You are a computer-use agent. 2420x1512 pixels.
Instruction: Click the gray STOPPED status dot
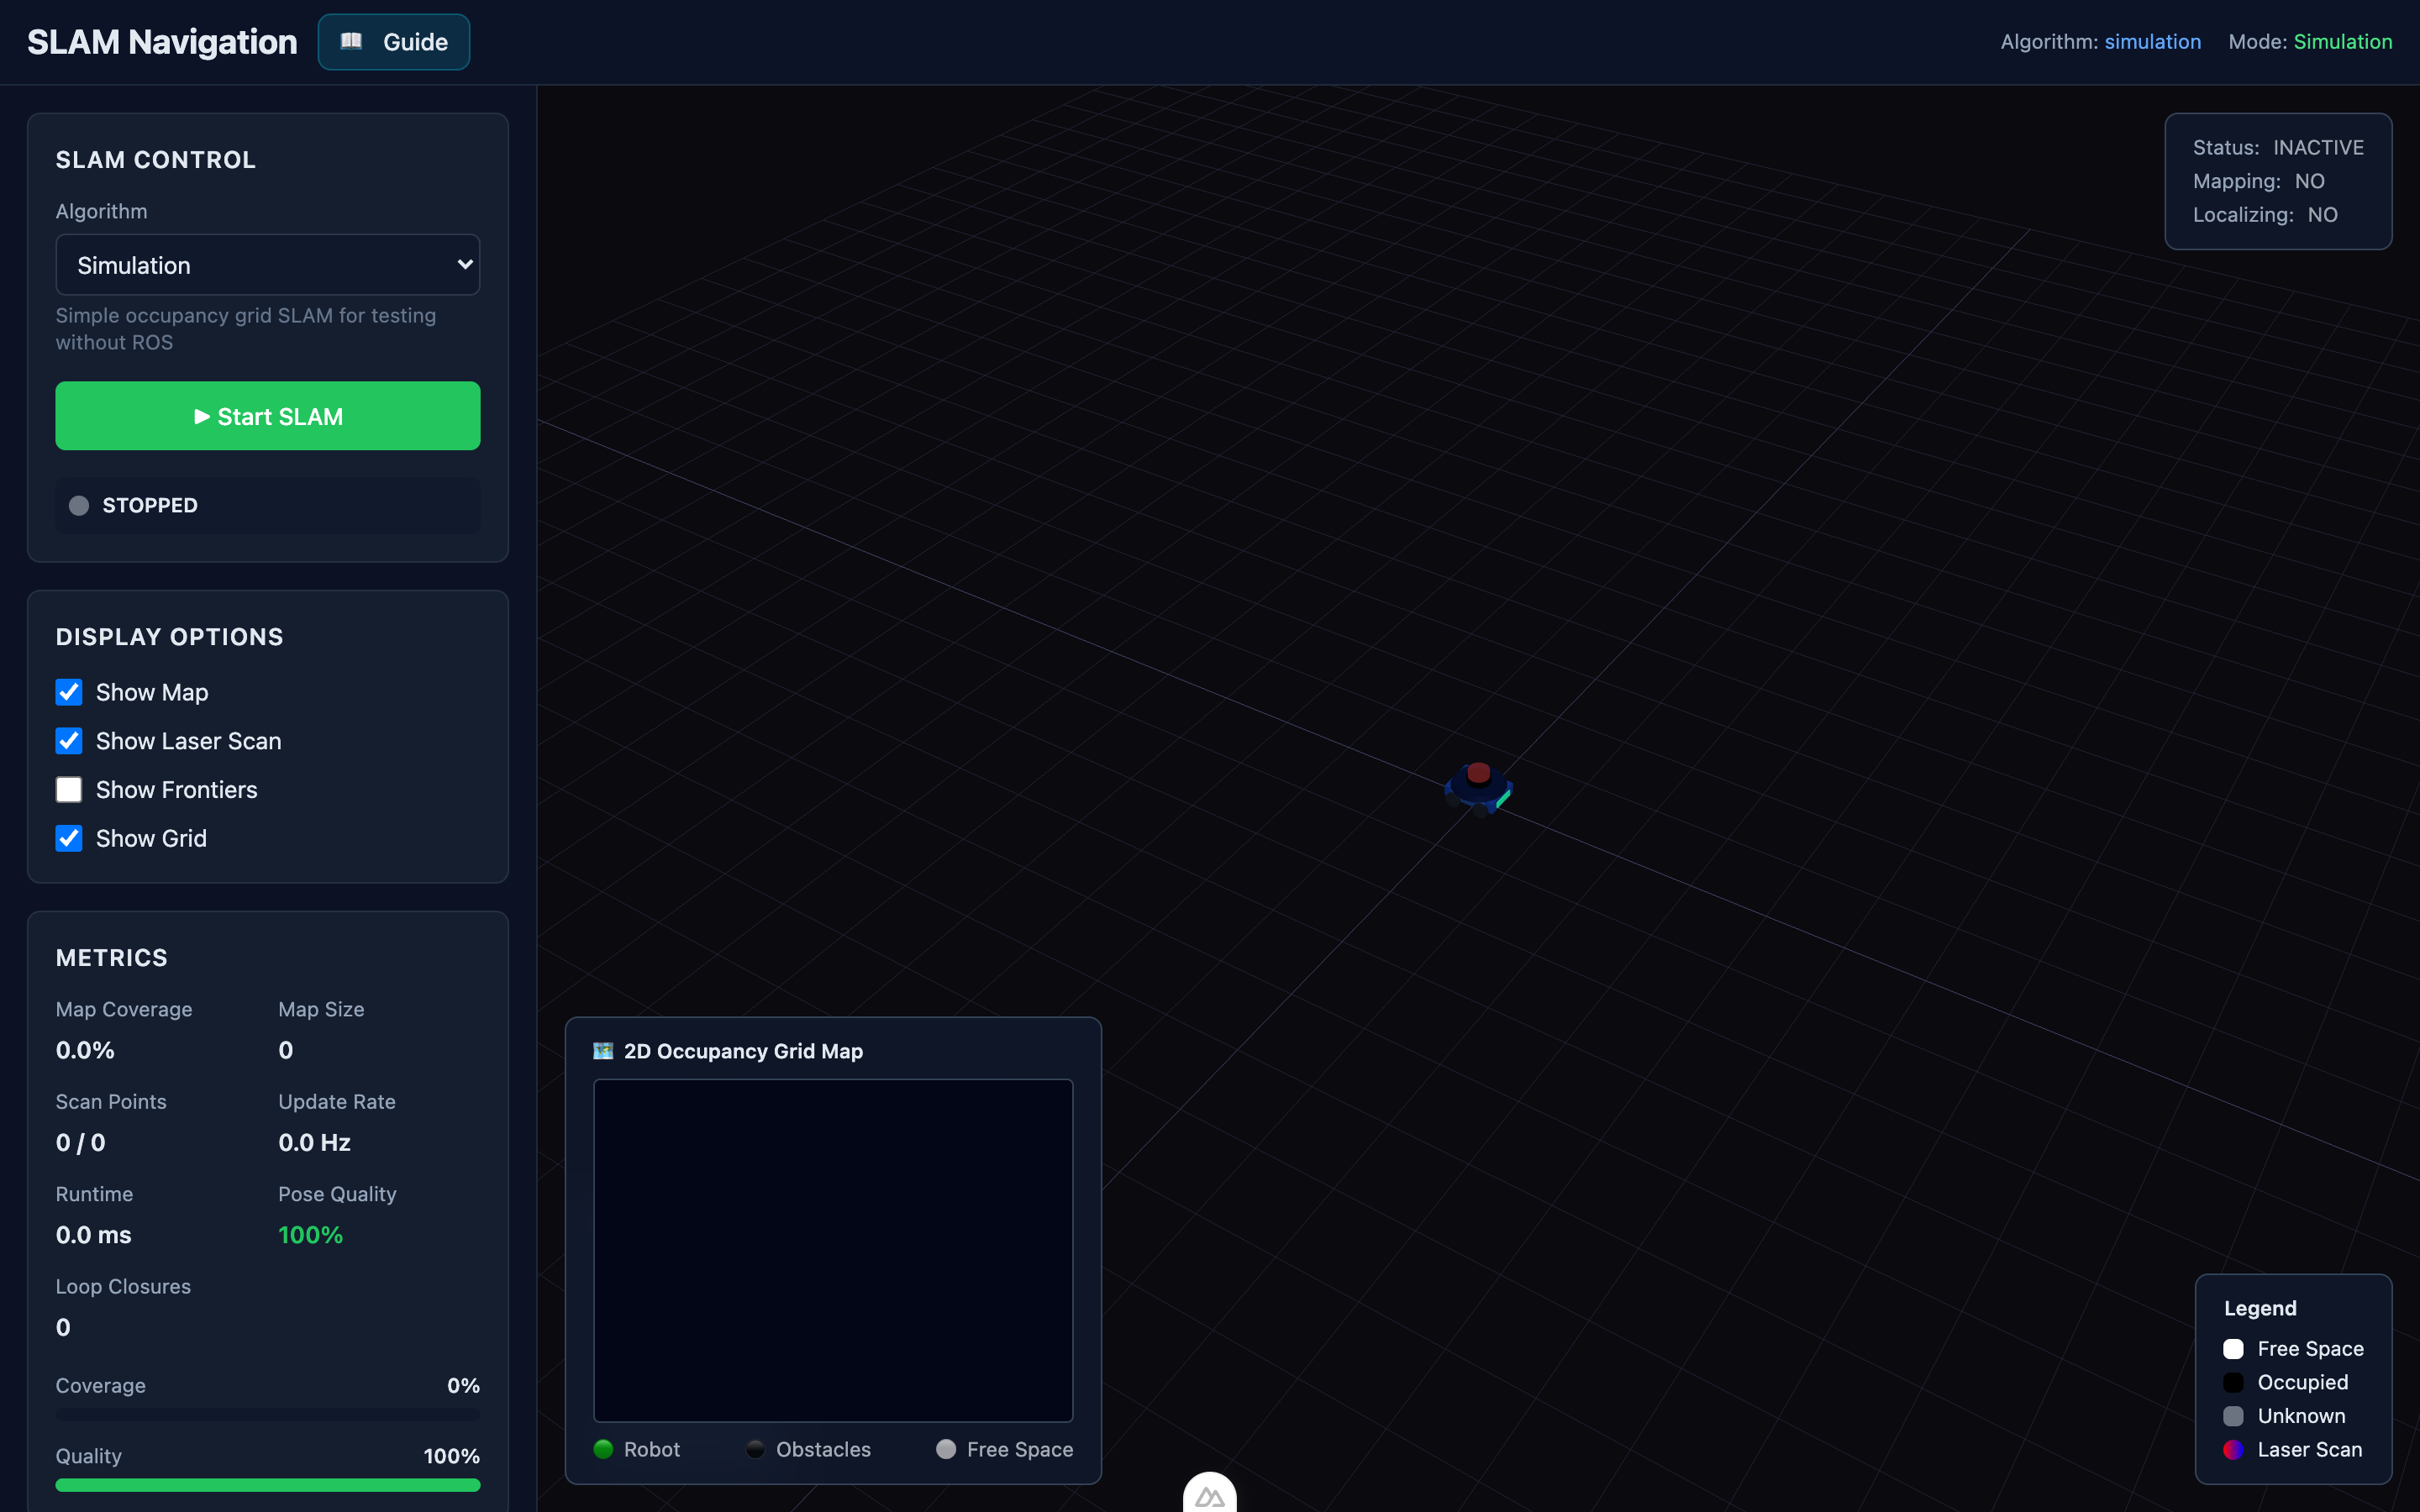pos(79,506)
